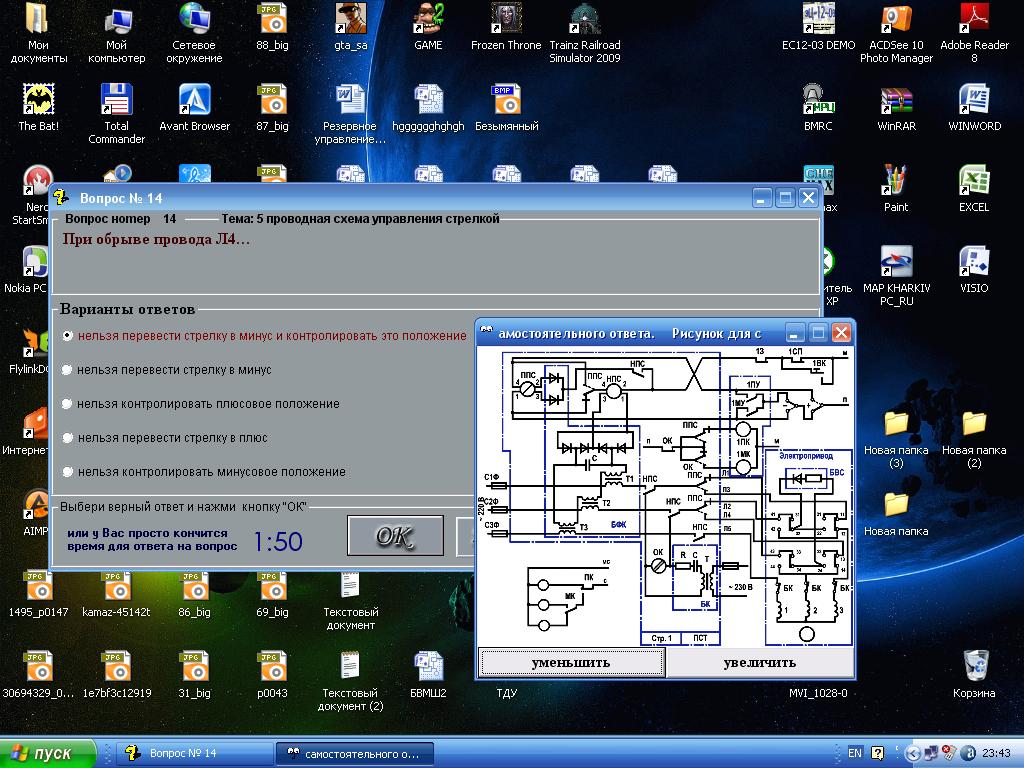The width and height of the screenshot is (1024, 768).
Task: Click 'уменьшить' to shrink the diagram
Action: (x=571, y=662)
